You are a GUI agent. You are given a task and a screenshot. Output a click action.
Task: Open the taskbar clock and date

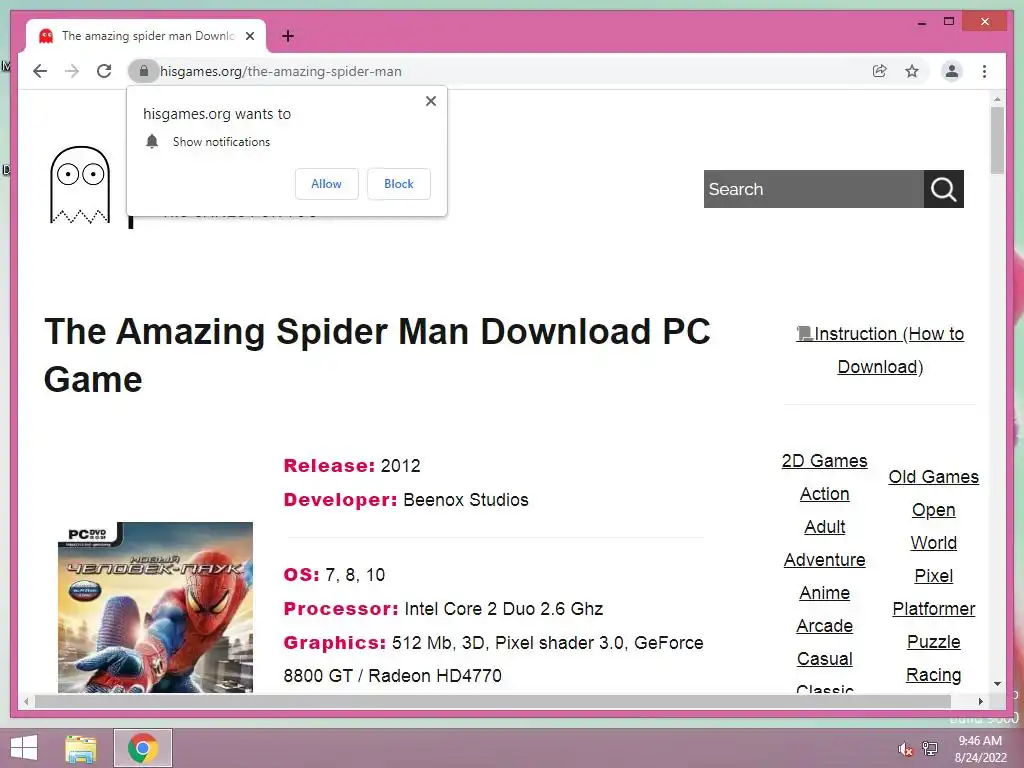coord(980,749)
